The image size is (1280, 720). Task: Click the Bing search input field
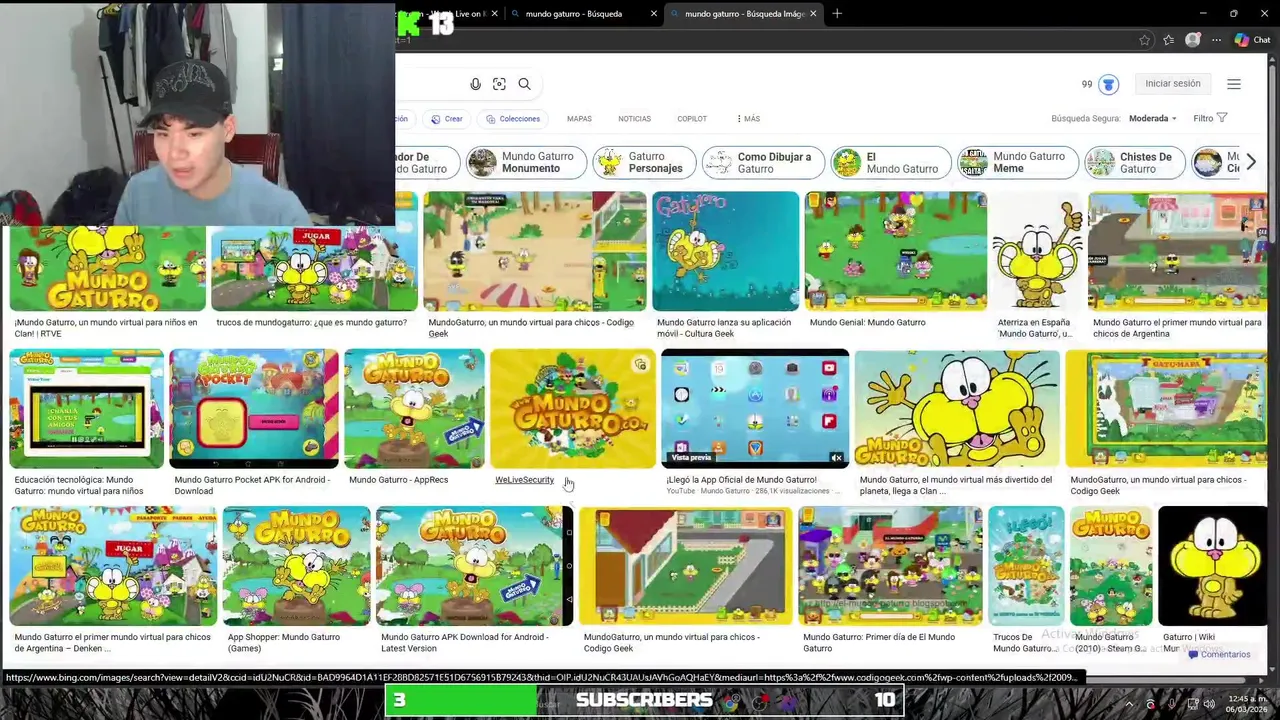coord(430,84)
